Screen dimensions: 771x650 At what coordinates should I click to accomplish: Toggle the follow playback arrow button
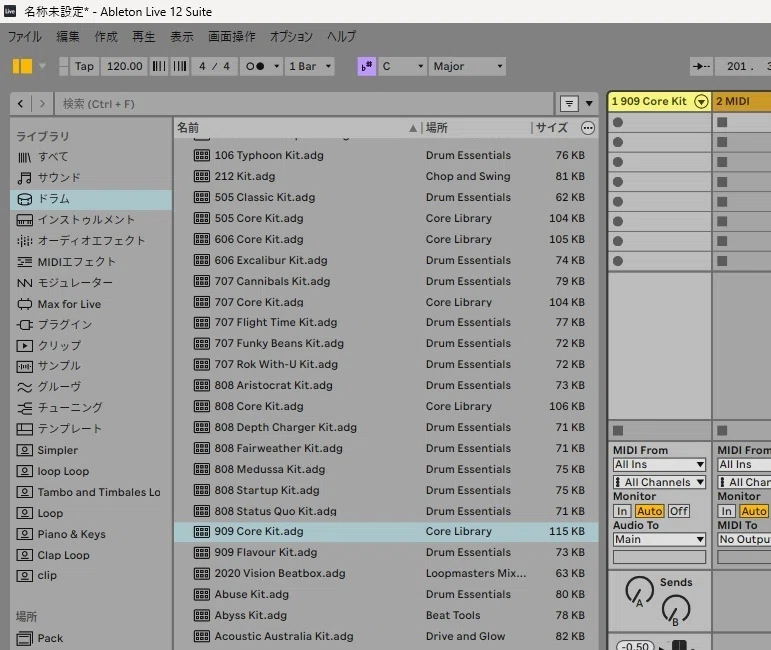701,66
